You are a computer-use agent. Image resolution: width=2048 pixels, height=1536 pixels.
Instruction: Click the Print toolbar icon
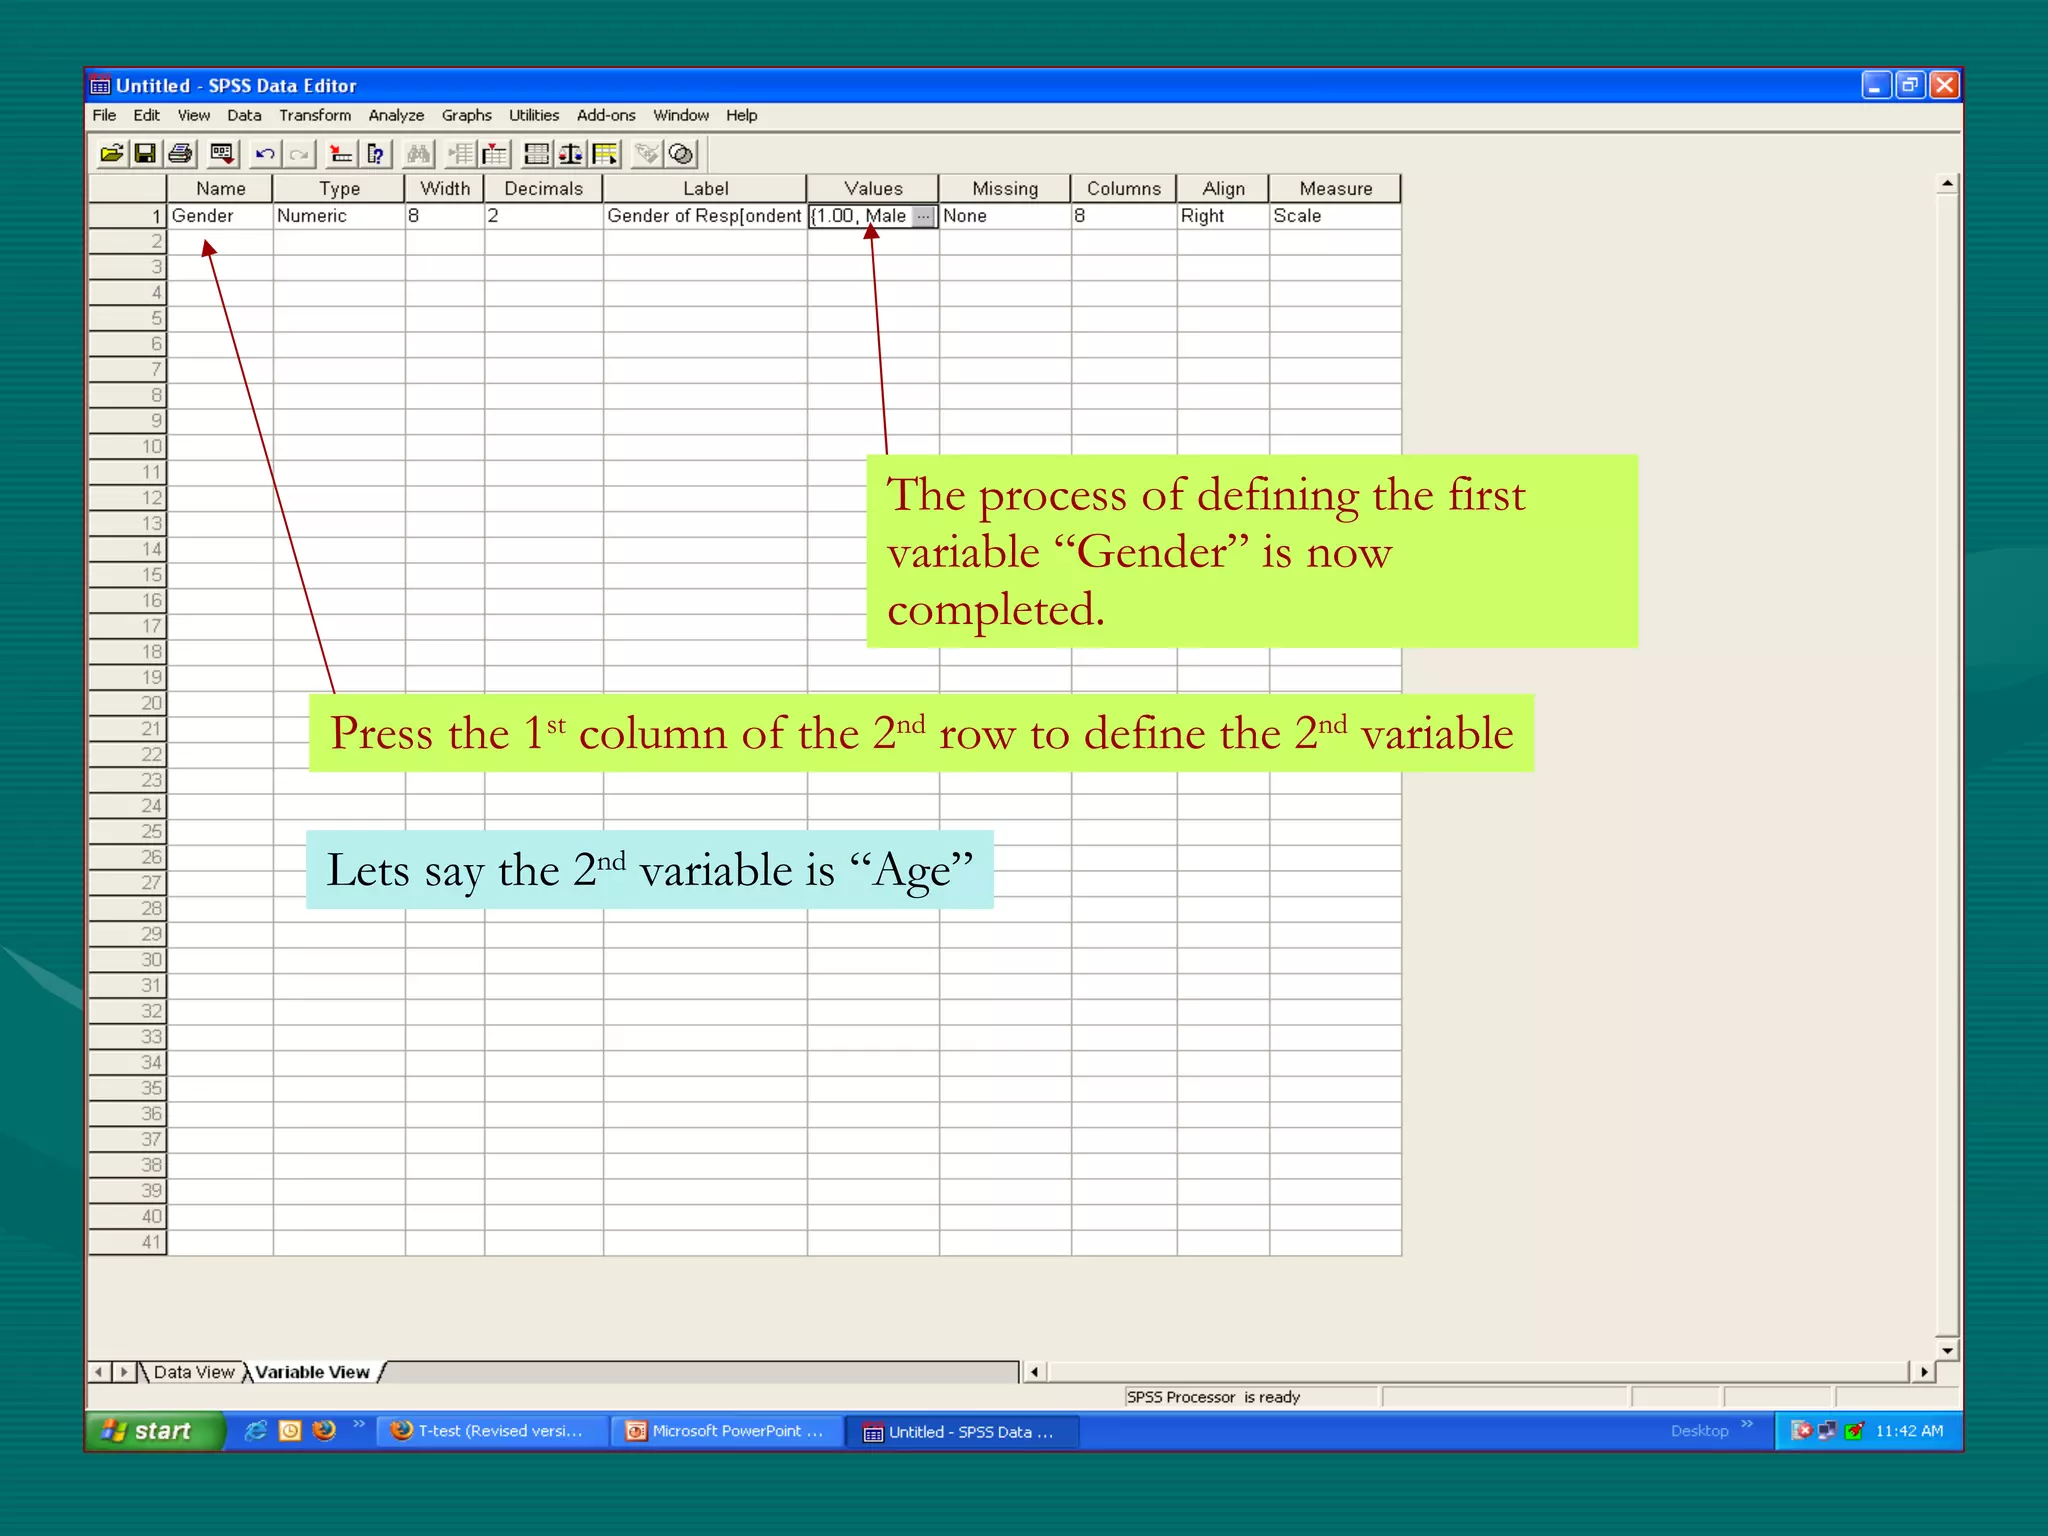[x=181, y=154]
